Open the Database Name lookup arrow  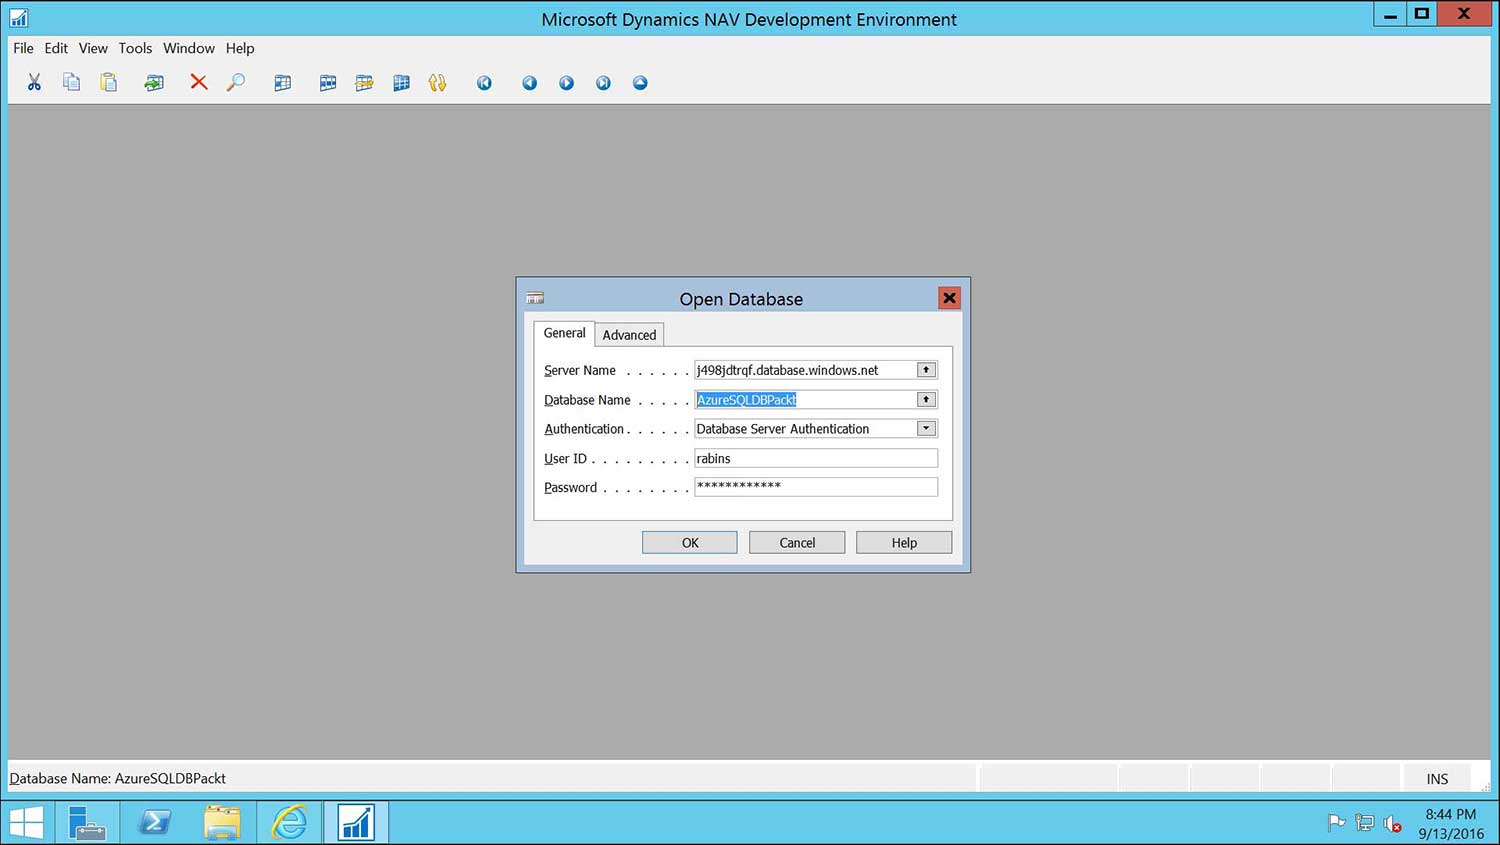925,399
